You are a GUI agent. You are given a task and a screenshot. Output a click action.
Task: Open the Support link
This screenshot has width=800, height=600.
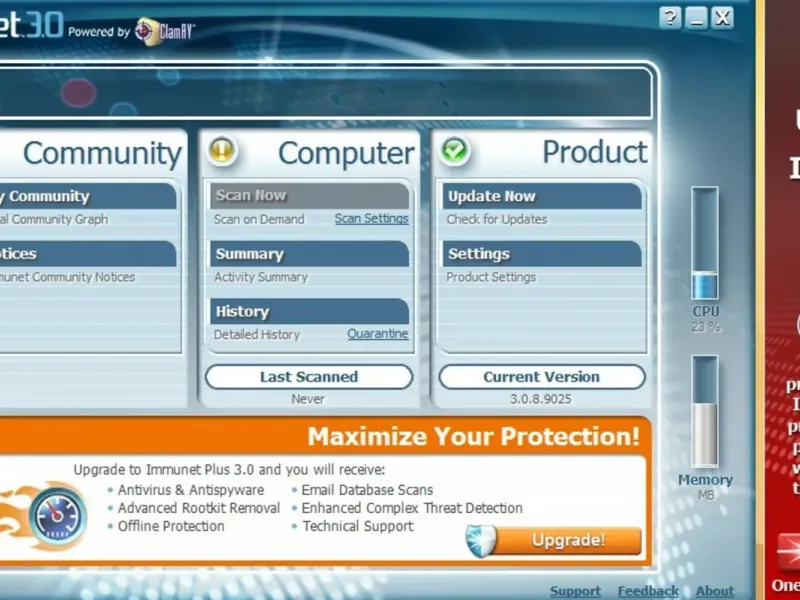[575, 591]
